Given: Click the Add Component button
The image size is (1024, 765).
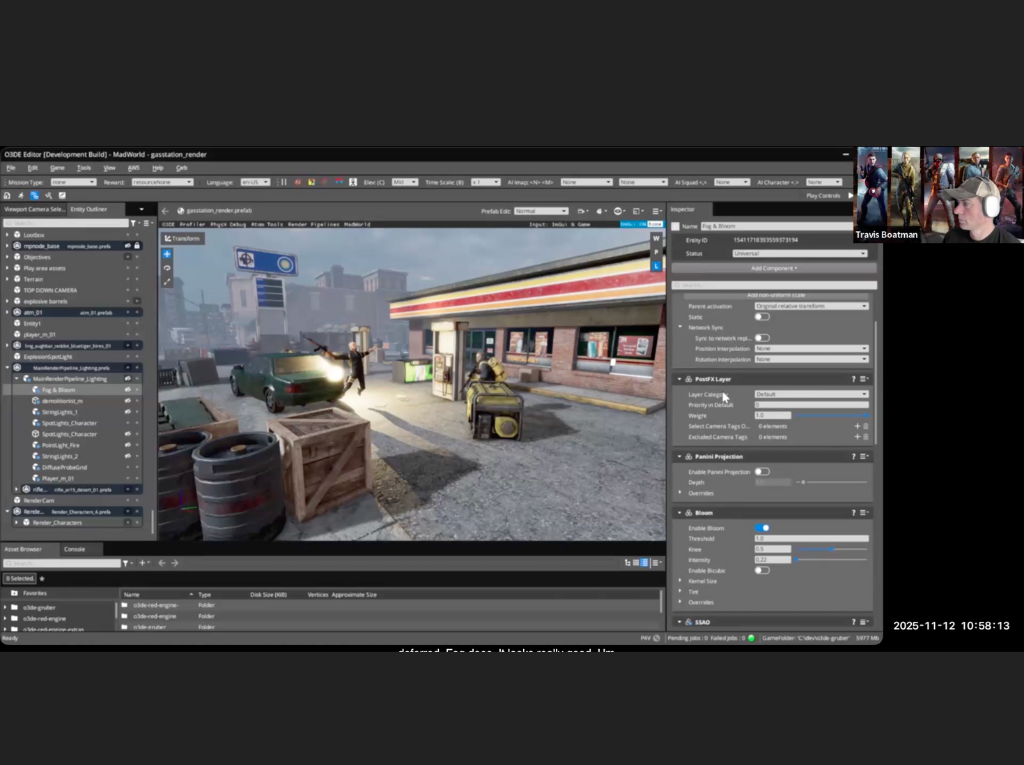Looking at the screenshot, I should coord(773,269).
